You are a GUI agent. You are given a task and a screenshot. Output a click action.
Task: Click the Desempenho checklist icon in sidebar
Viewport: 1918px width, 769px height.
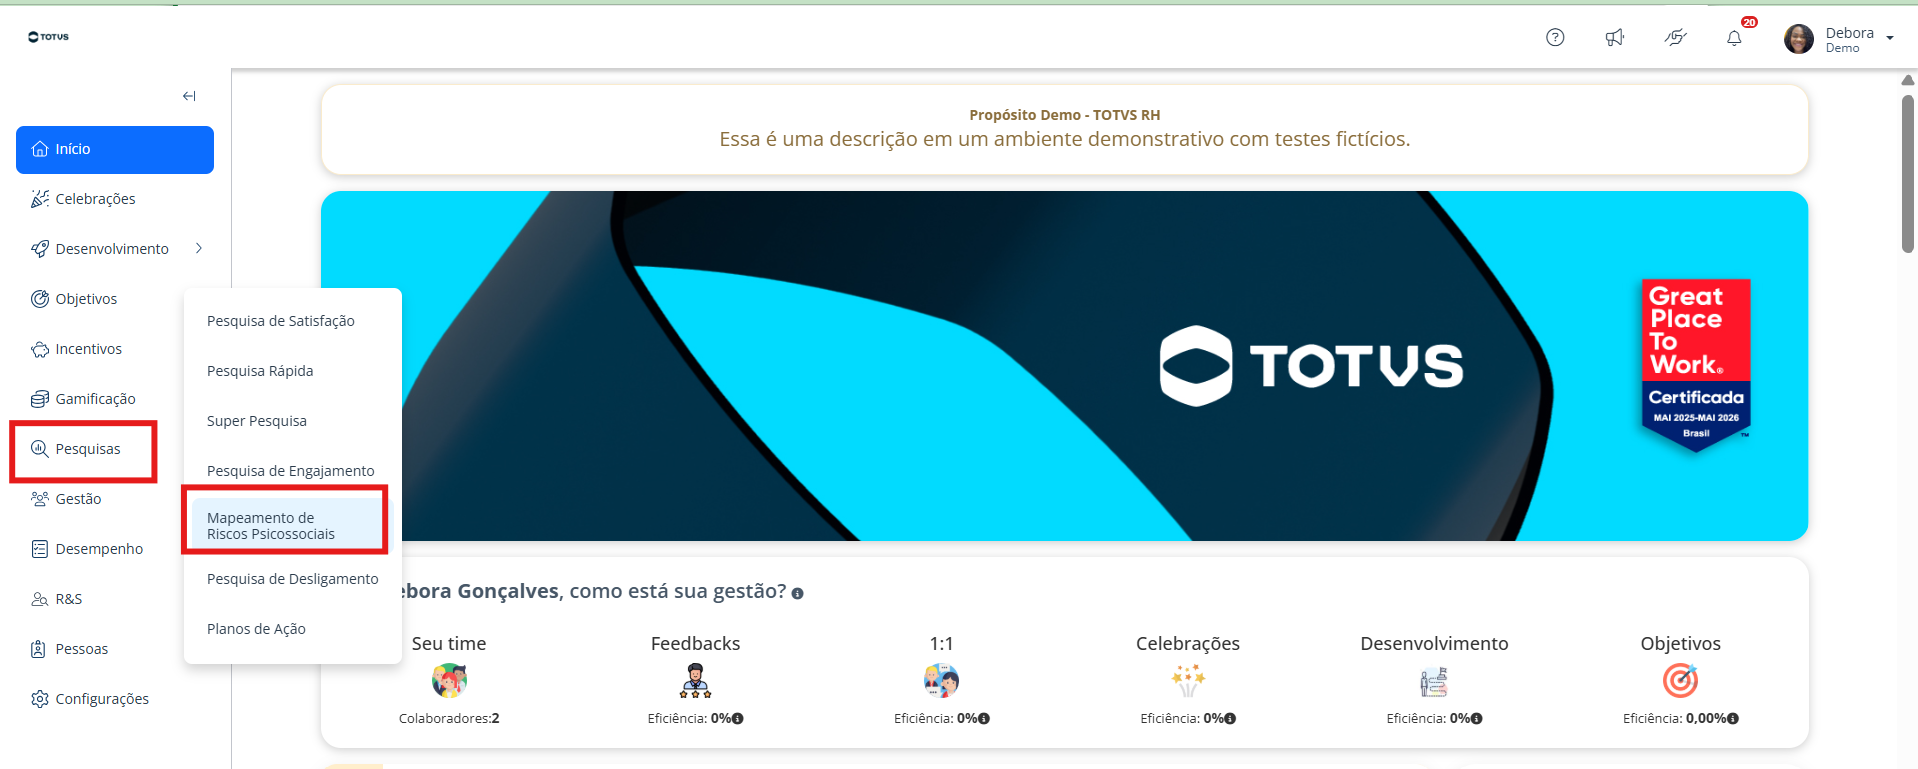40,549
